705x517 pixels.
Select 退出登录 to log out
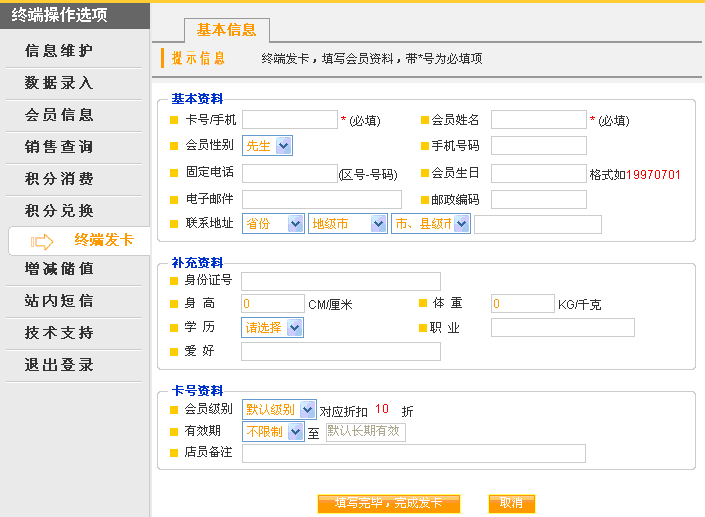point(59,365)
